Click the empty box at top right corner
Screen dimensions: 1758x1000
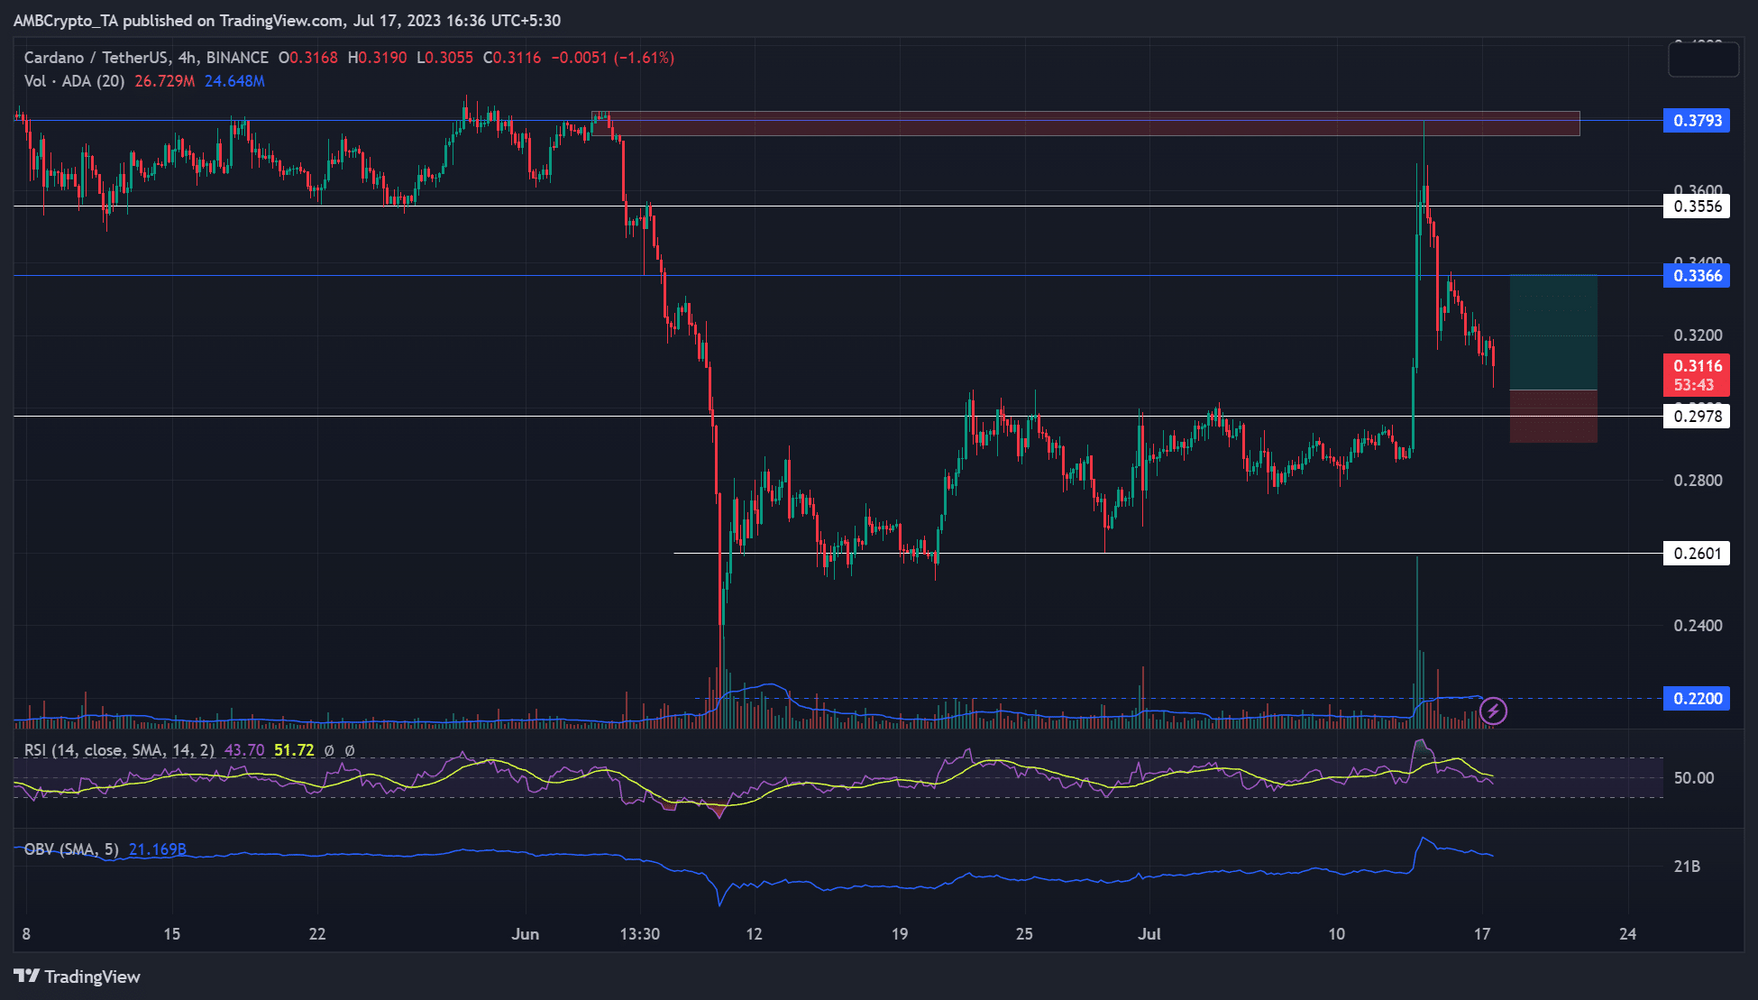[1703, 60]
